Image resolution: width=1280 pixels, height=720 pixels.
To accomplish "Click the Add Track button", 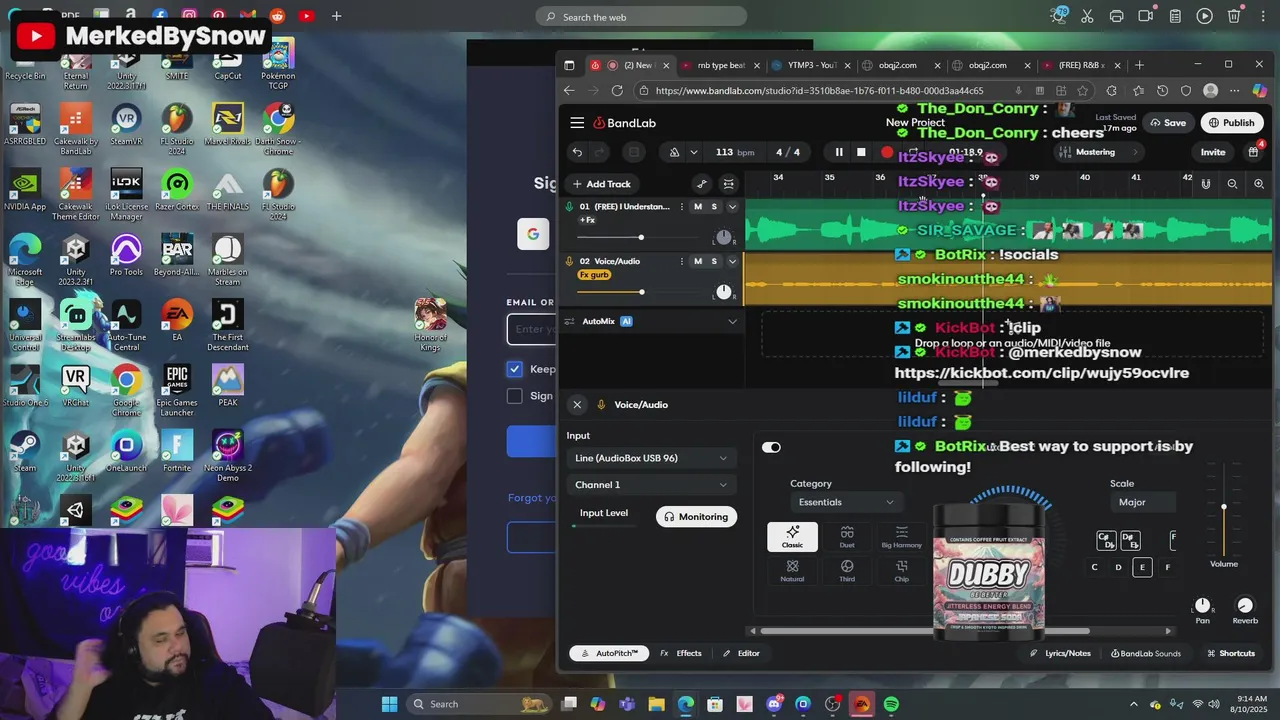I will [x=601, y=184].
